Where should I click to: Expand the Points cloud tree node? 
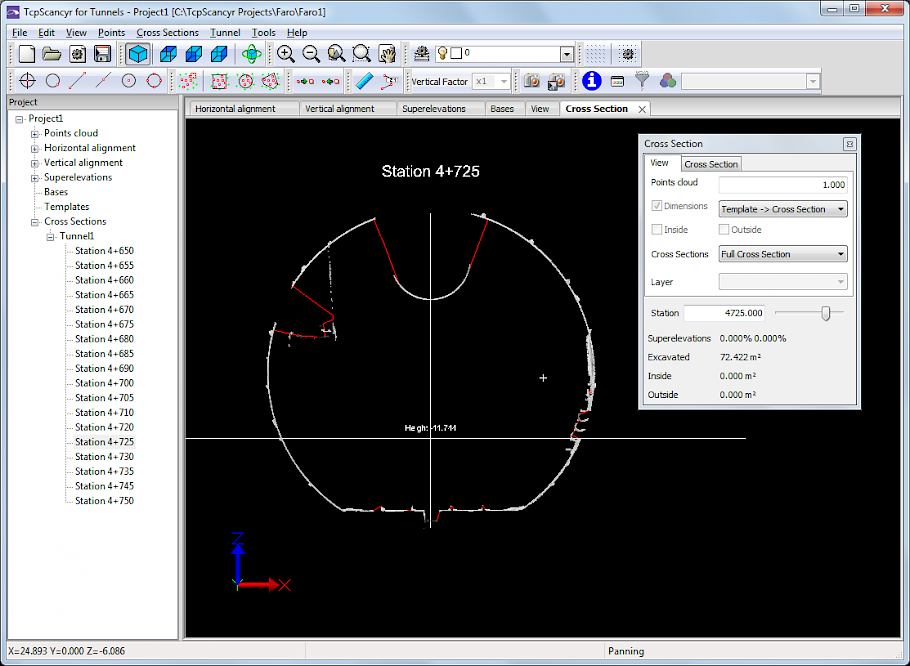[x=35, y=133]
